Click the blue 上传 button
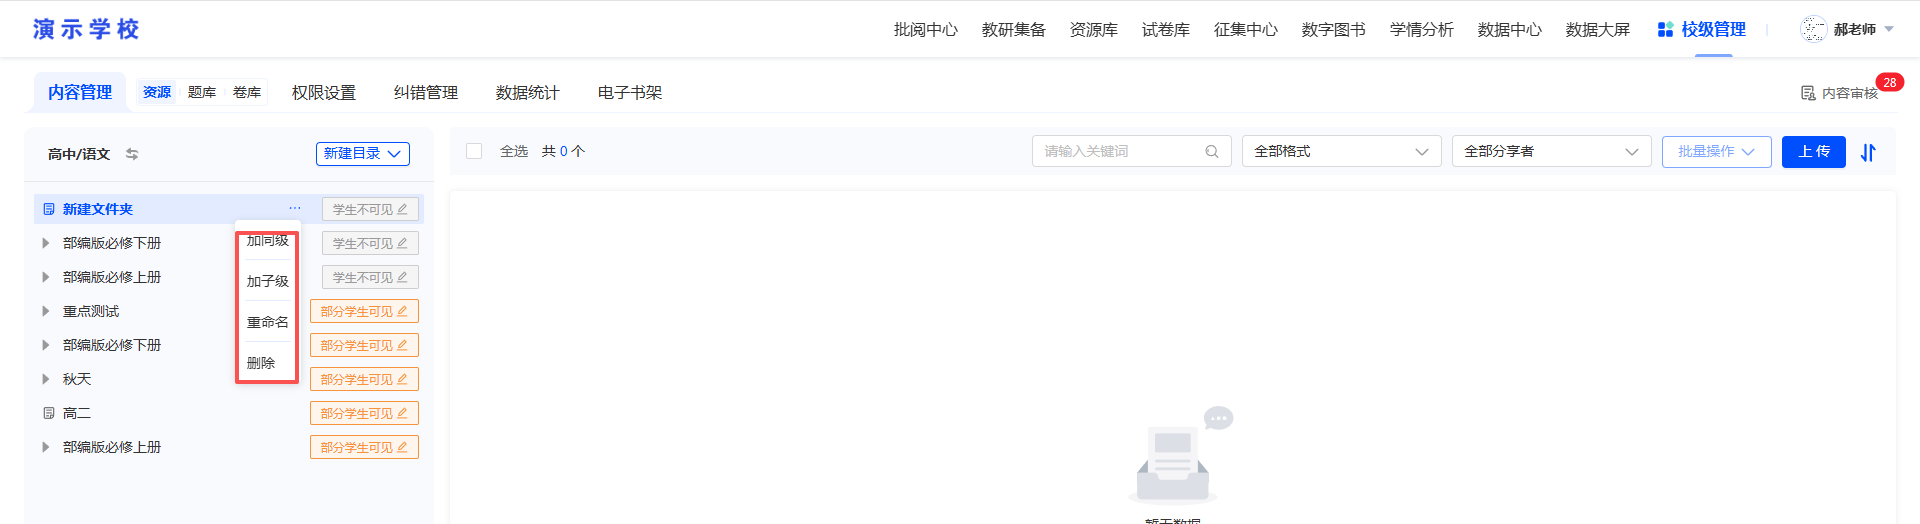 tap(1813, 152)
